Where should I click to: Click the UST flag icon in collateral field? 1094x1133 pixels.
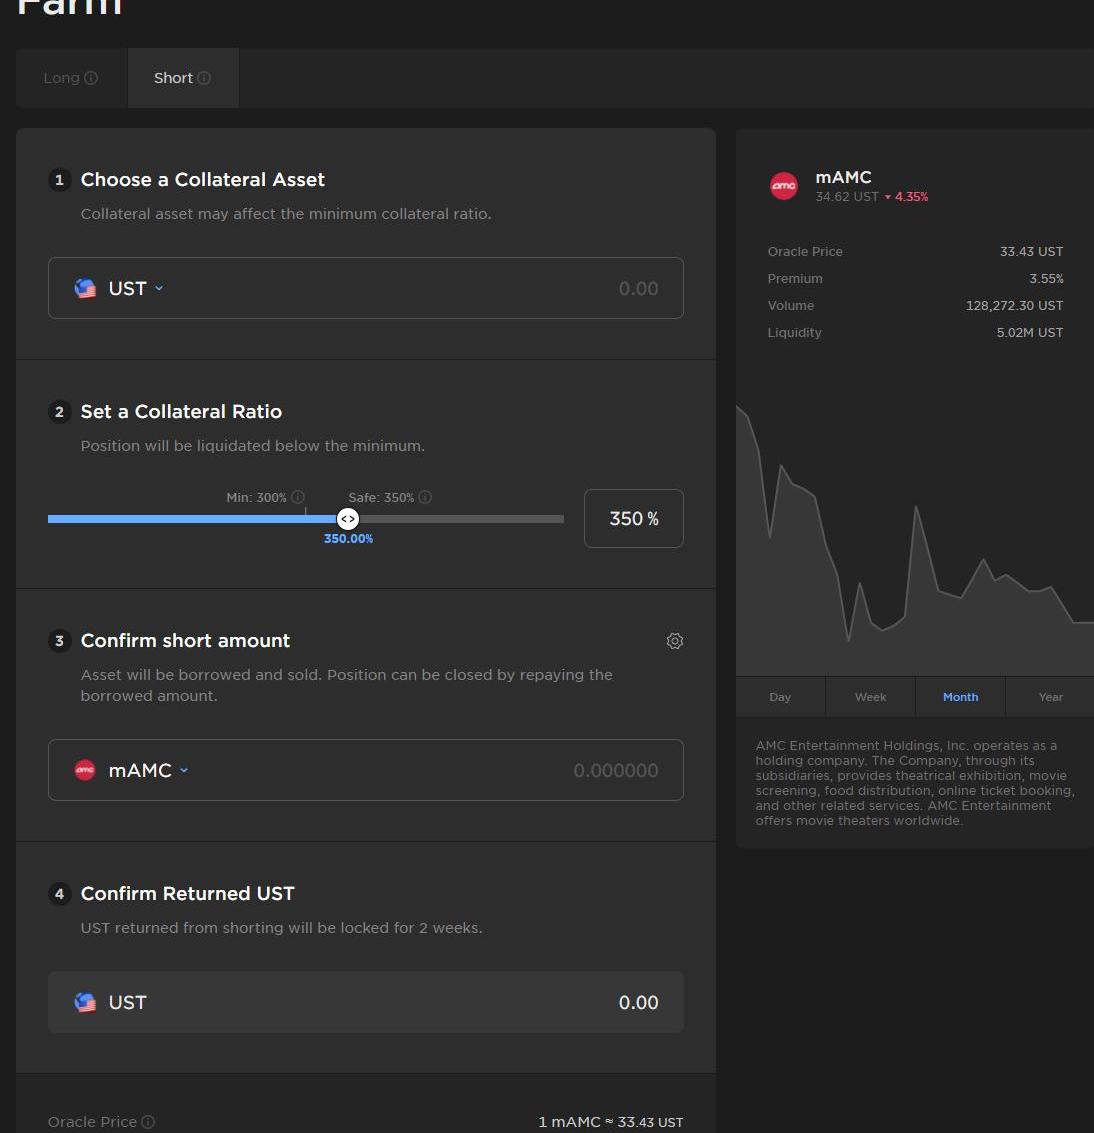(86, 288)
